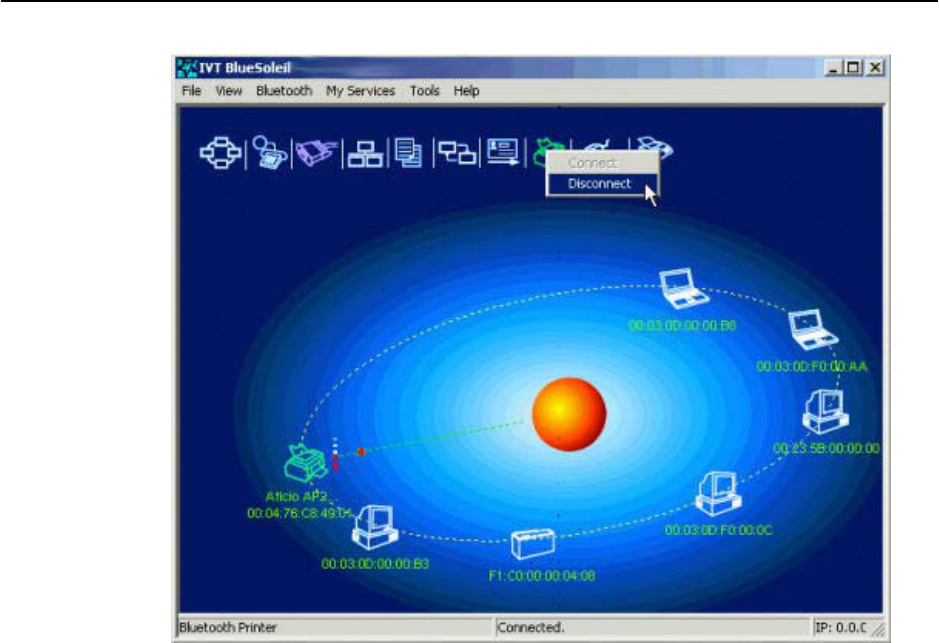Image resolution: width=939 pixels, height=643 pixels.
Task: Select the Information Synchronization service icon
Action: (x=457, y=153)
